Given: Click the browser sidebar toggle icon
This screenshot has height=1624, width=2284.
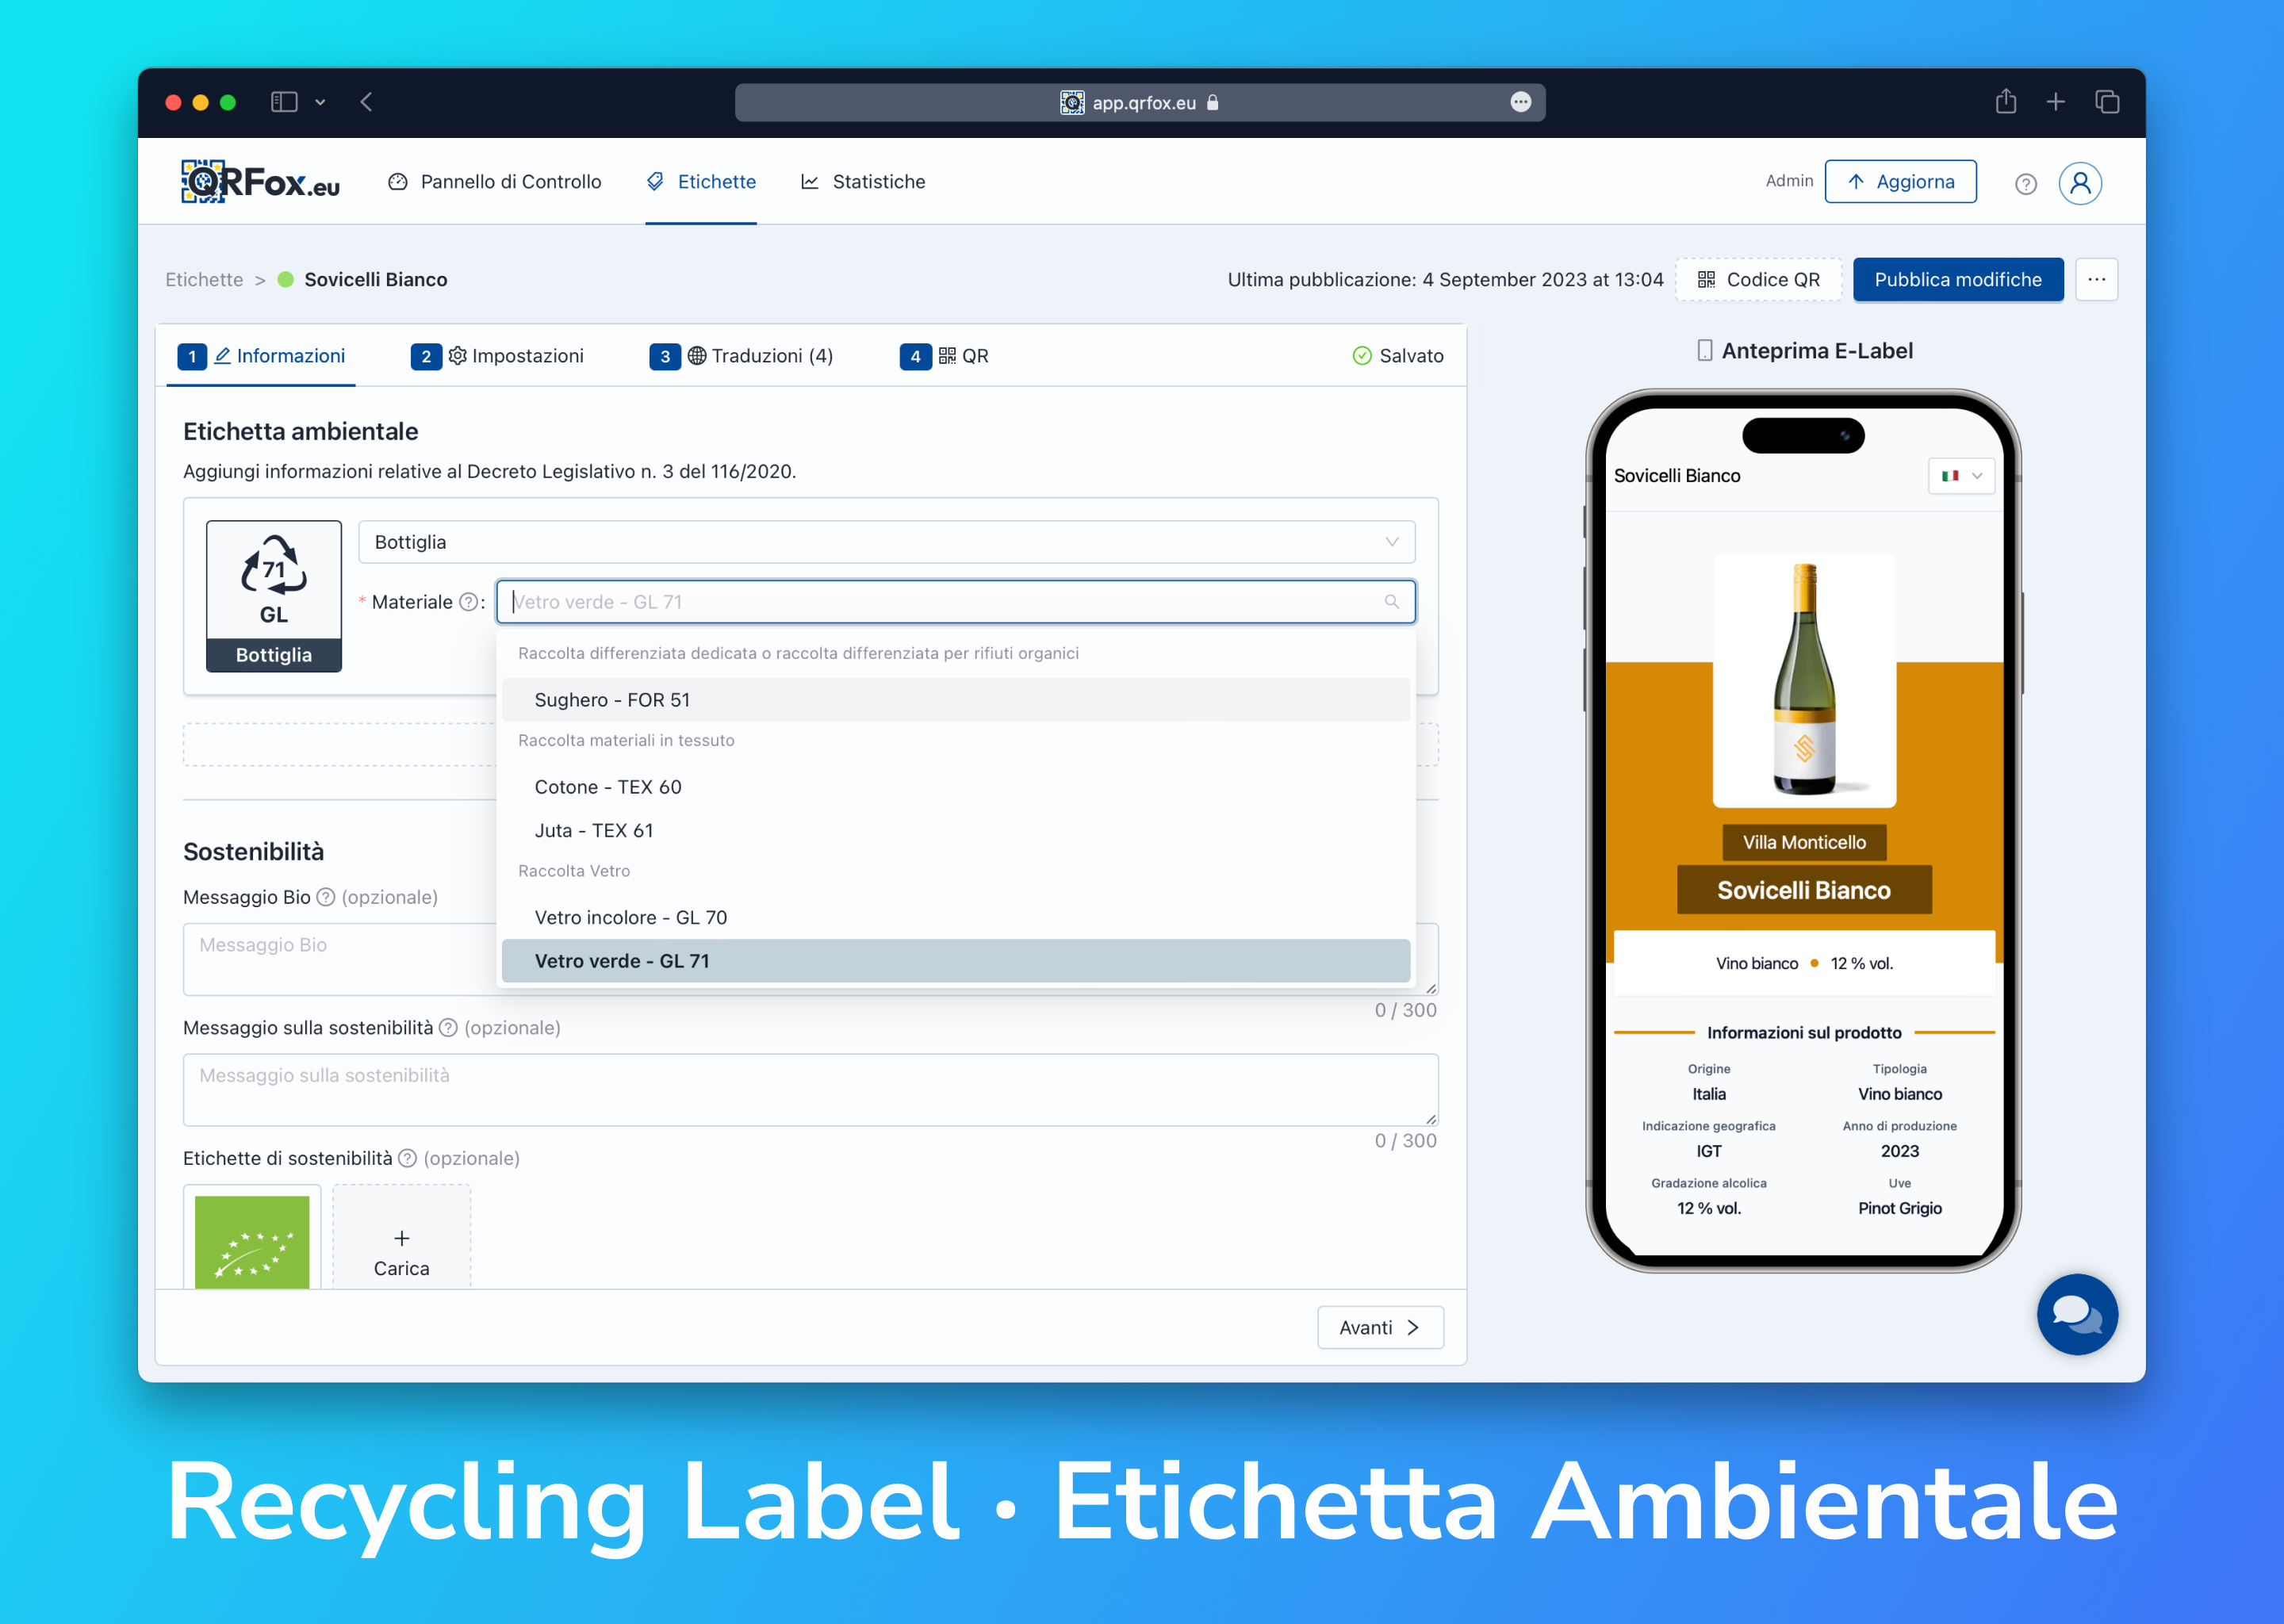Looking at the screenshot, I should [x=284, y=102].
